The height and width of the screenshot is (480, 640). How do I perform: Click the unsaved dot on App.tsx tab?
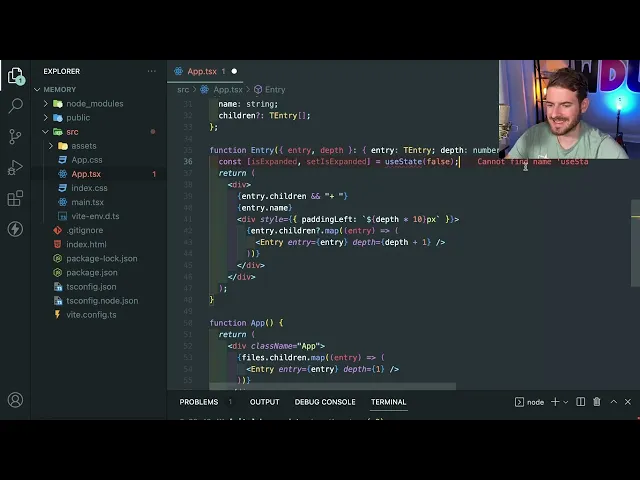coord(234,71)
